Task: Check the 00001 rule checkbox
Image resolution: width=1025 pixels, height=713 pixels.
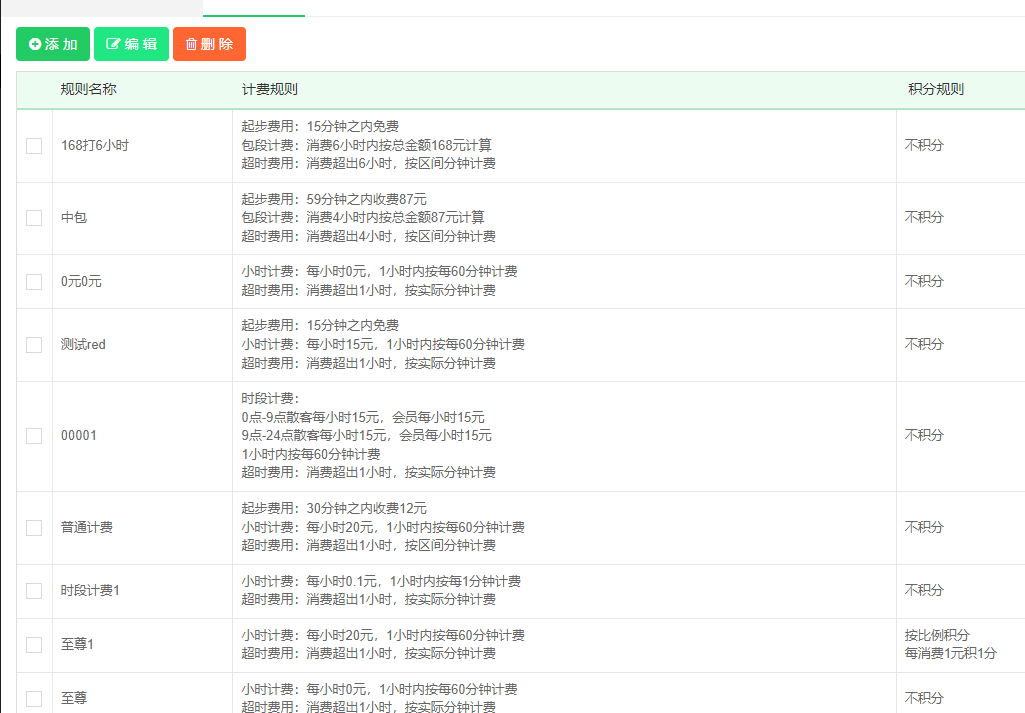Action: click(x=34, y=436)
